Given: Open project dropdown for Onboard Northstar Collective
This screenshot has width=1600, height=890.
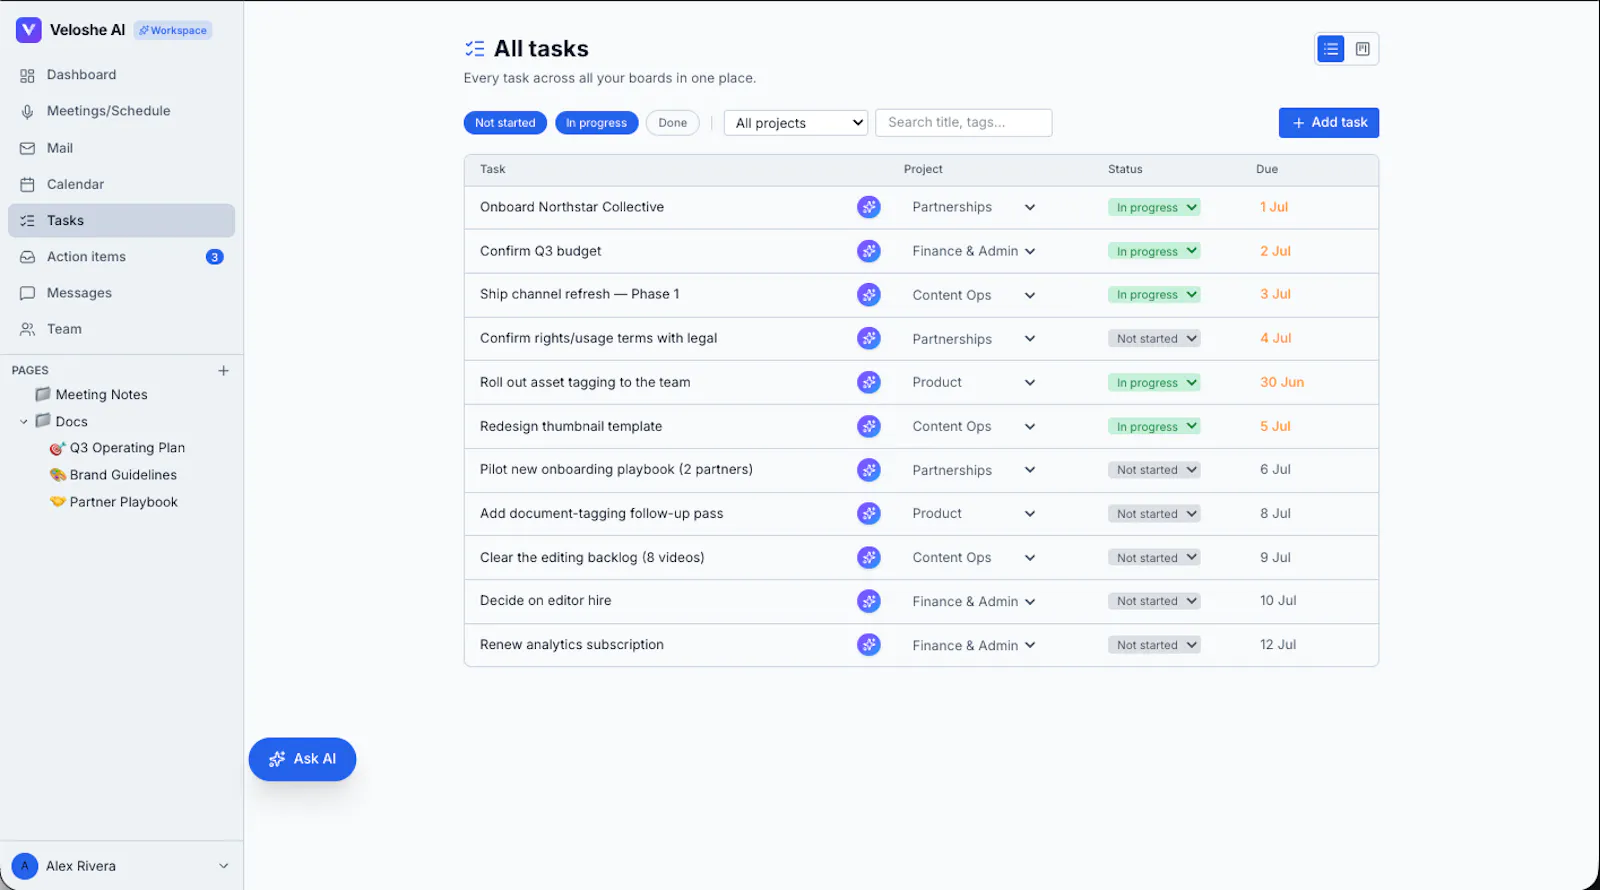Looking at the screenshot, I should coord(973,207).
